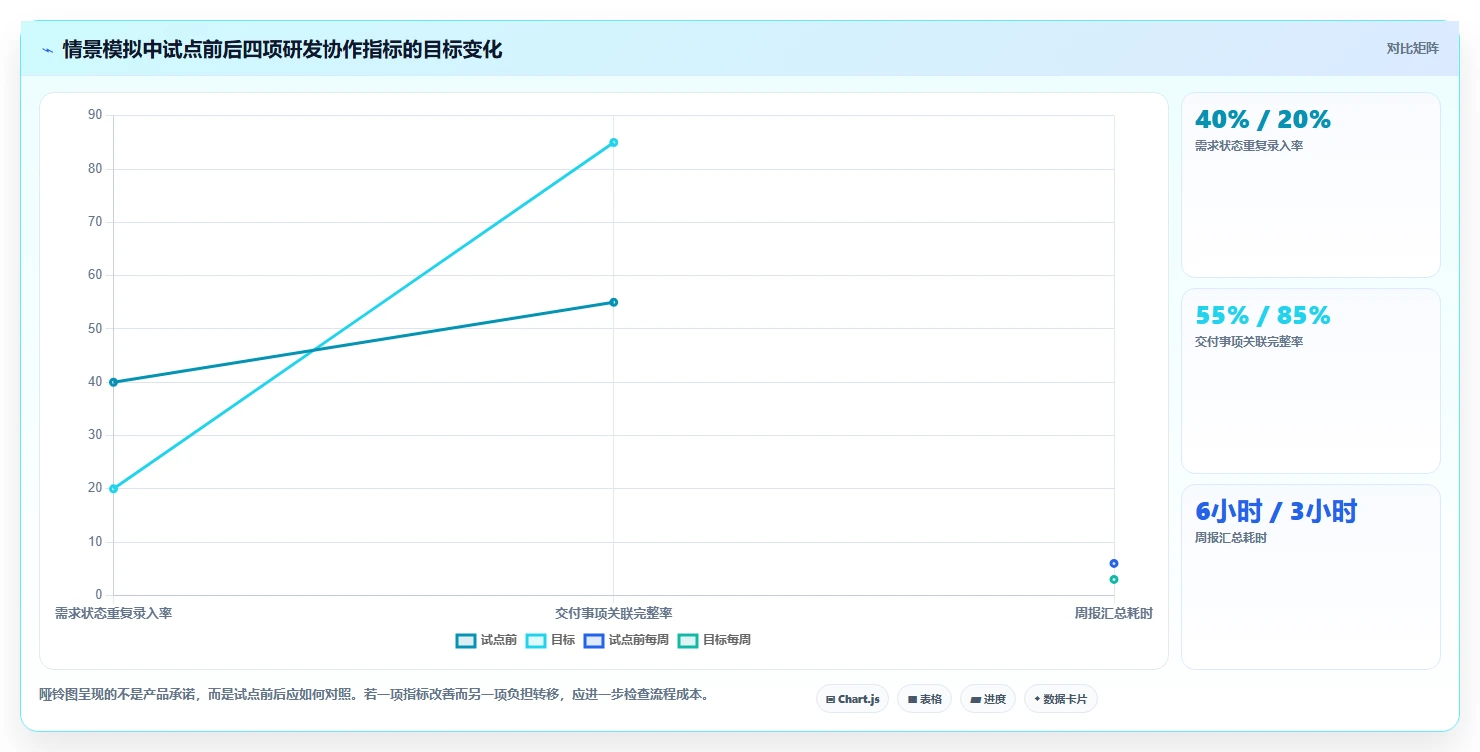Toggle the 试点前每周 legend series
This screenshot has height=752, width=1480.
[x=626, y=640]
